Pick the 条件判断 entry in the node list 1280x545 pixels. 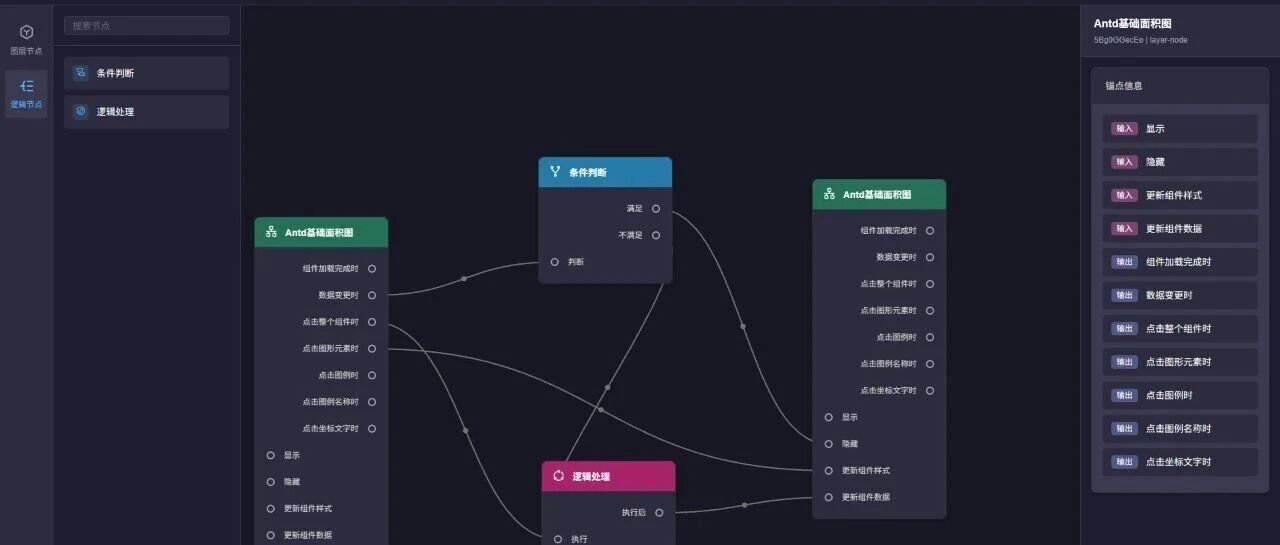pos(146,73)
